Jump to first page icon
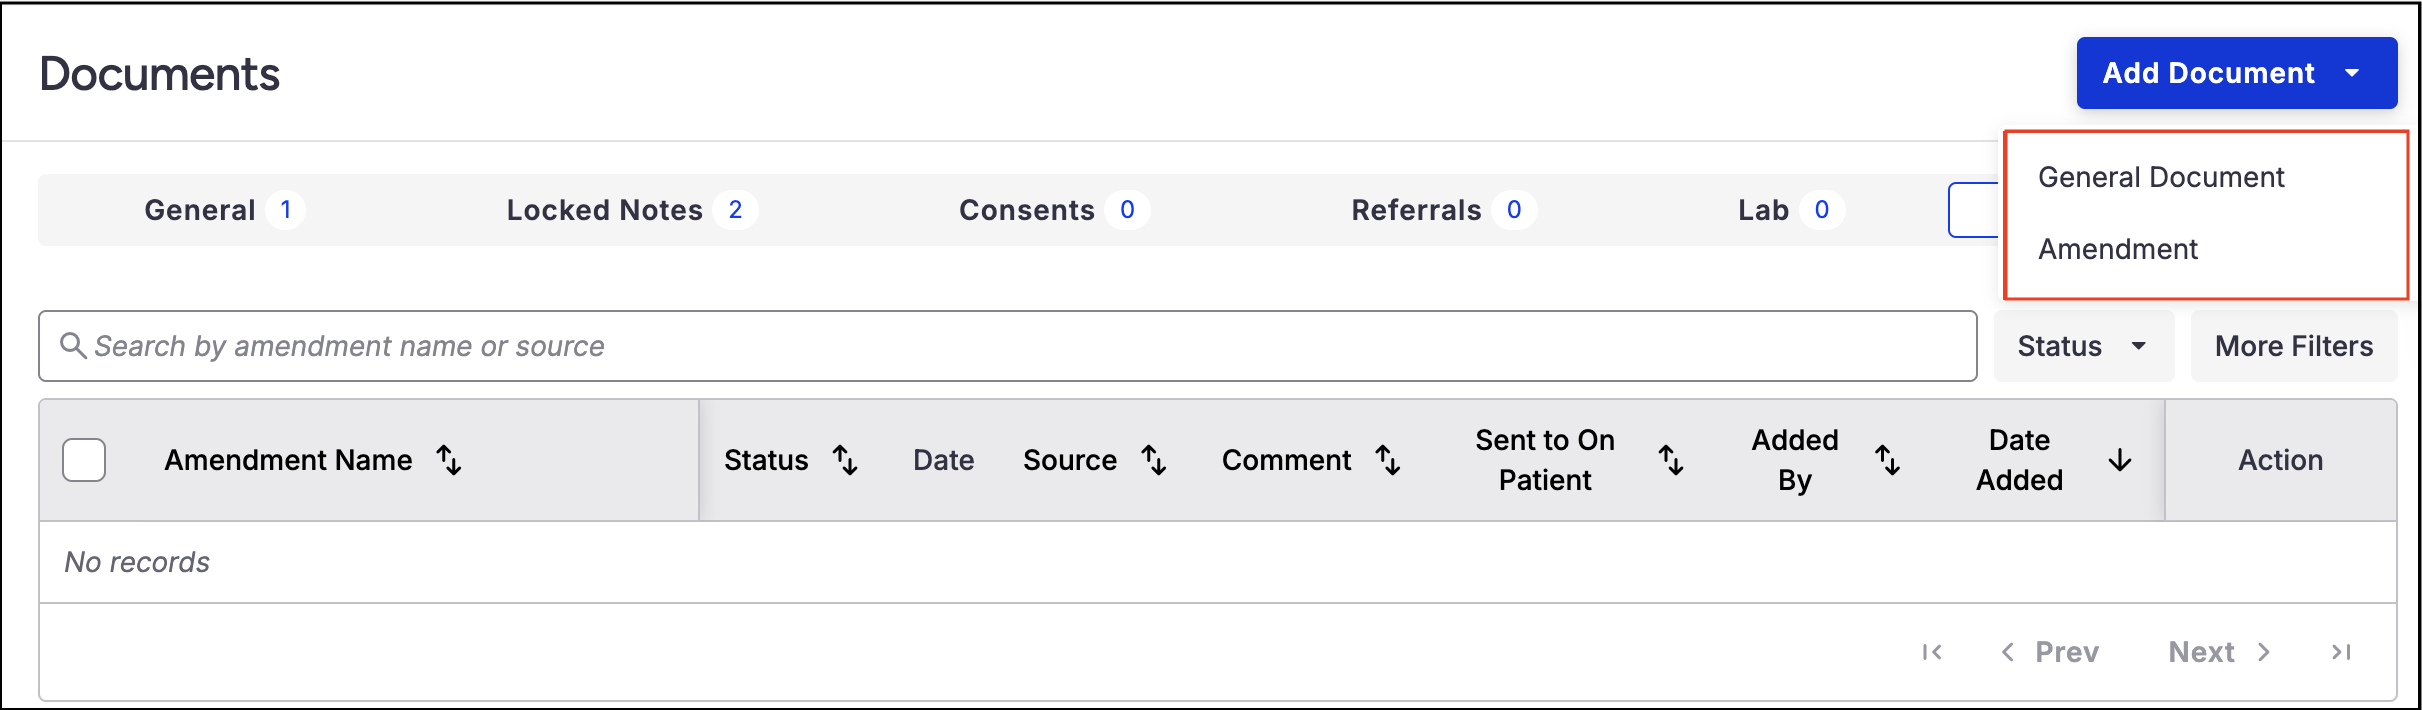 1932,652
